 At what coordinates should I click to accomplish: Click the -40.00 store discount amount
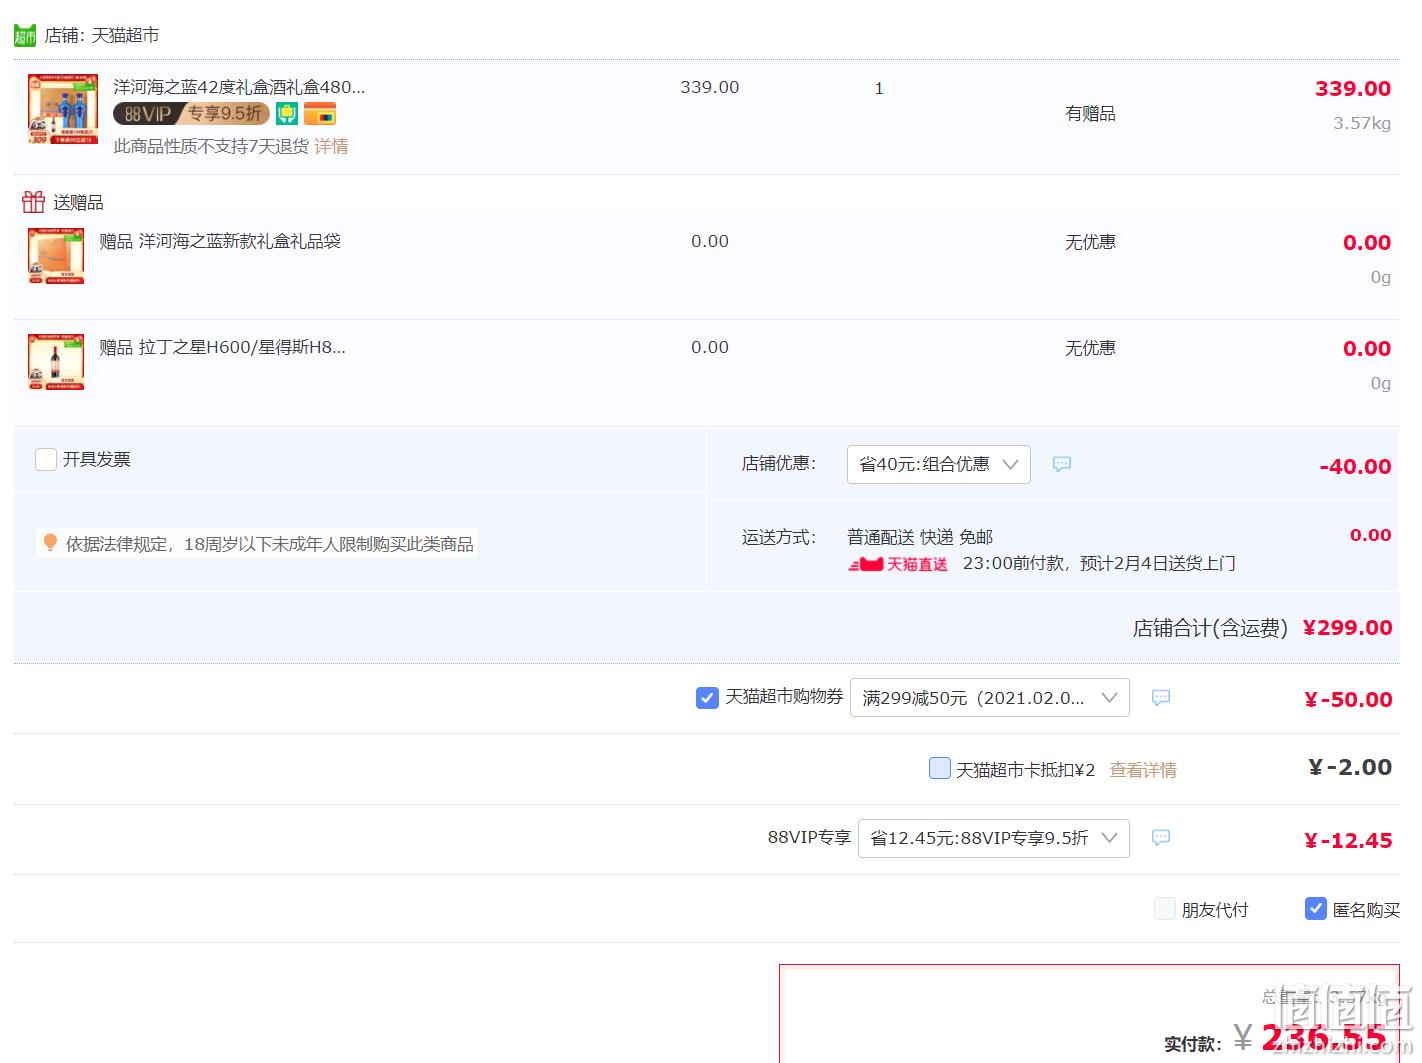1355,467
